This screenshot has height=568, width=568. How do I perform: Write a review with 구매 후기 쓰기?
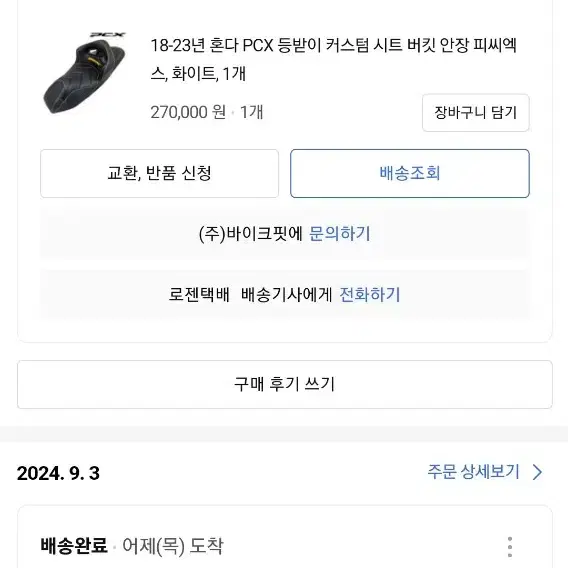click(285, 384)
